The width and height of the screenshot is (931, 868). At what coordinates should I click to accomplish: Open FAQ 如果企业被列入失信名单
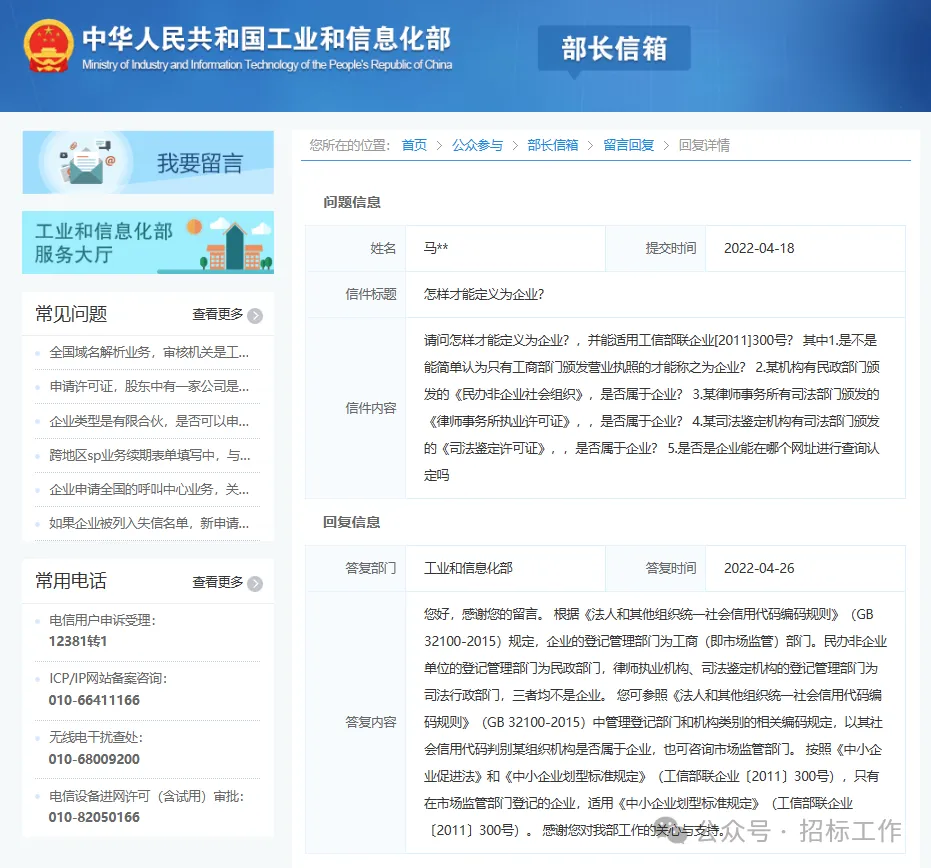pyautogui.click(x=148, y=523)
